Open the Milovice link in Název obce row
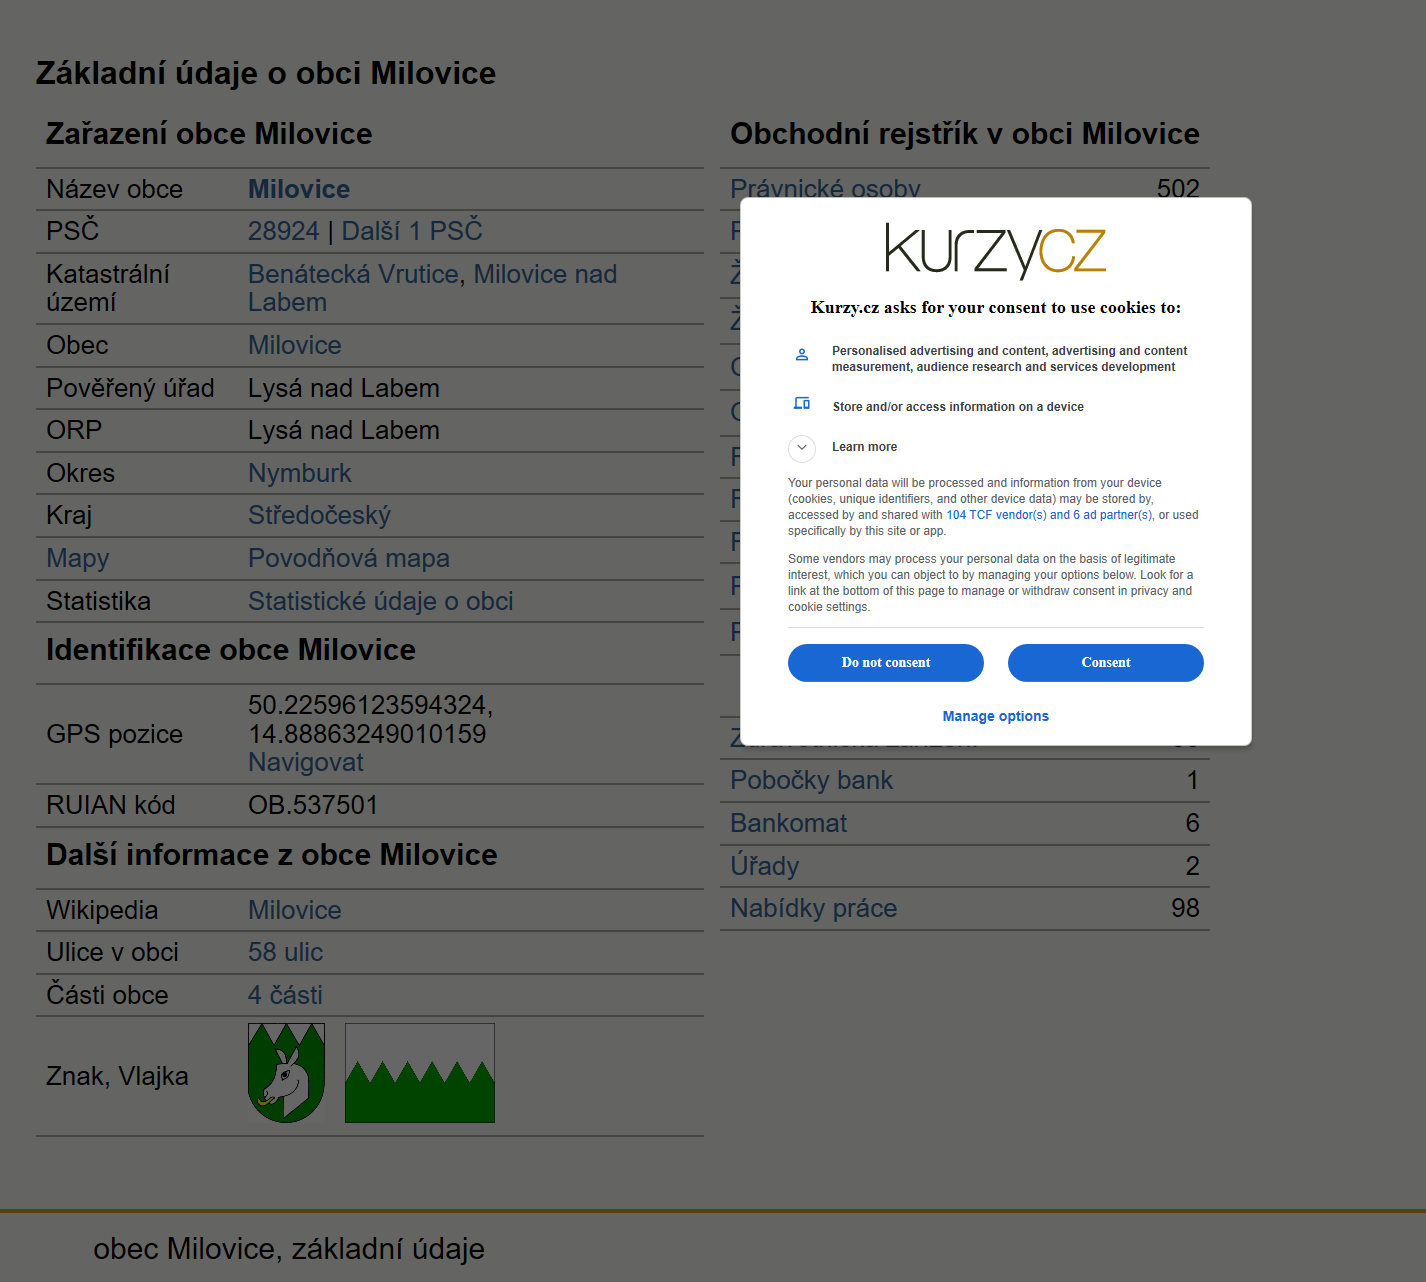1426x1282 pixels. (299, 189)
